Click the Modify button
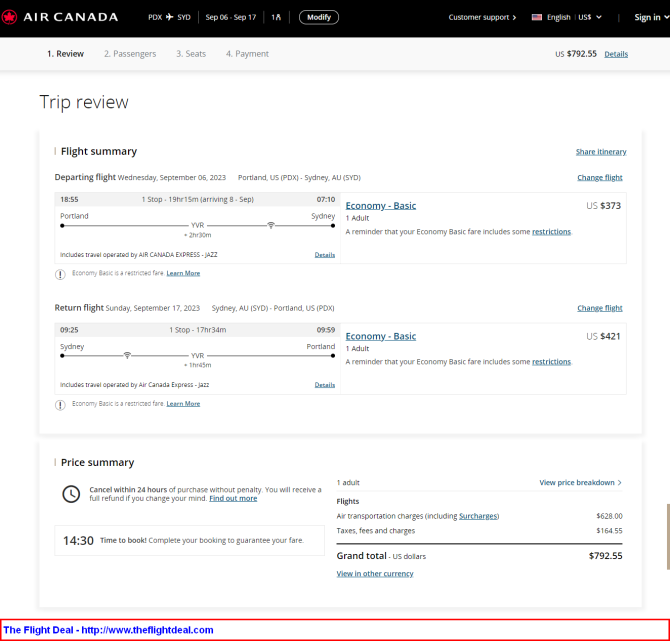670x641 pixels. pyautogui.click(x=319, y=17)
